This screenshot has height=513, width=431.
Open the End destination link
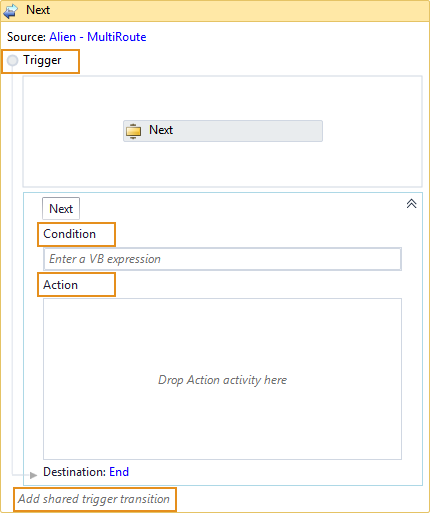[119, 472]
